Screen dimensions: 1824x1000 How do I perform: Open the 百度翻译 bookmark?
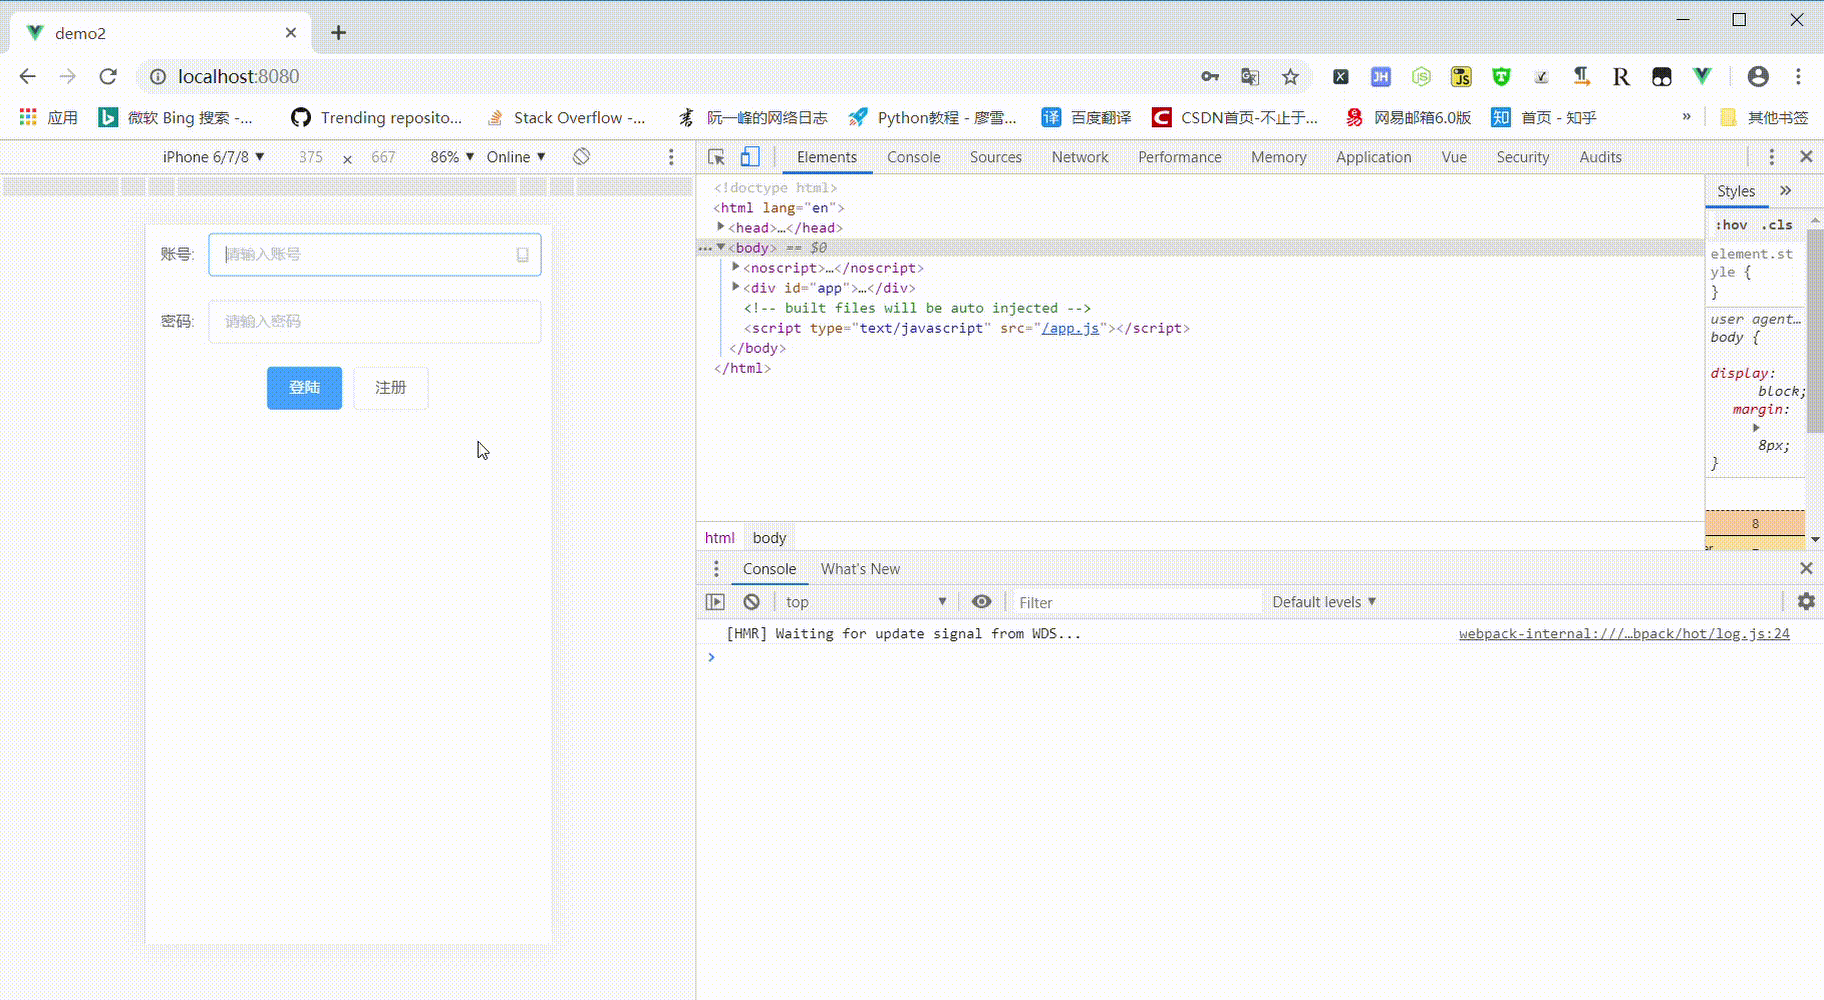1086,118
